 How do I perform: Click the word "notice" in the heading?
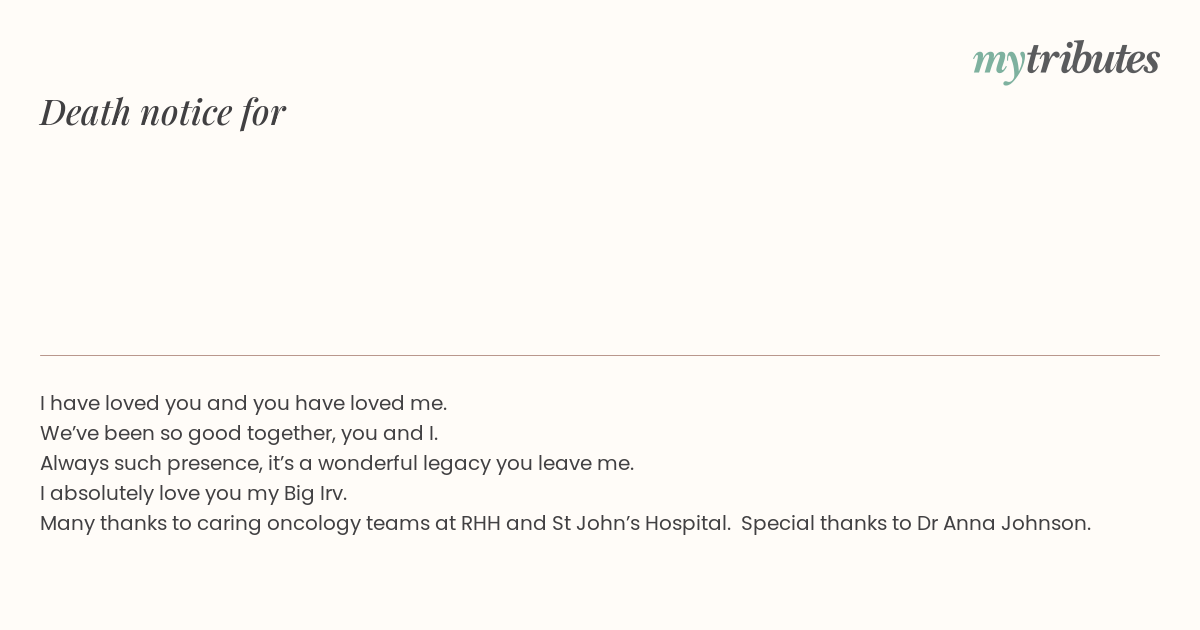click(x=186, y=113)
